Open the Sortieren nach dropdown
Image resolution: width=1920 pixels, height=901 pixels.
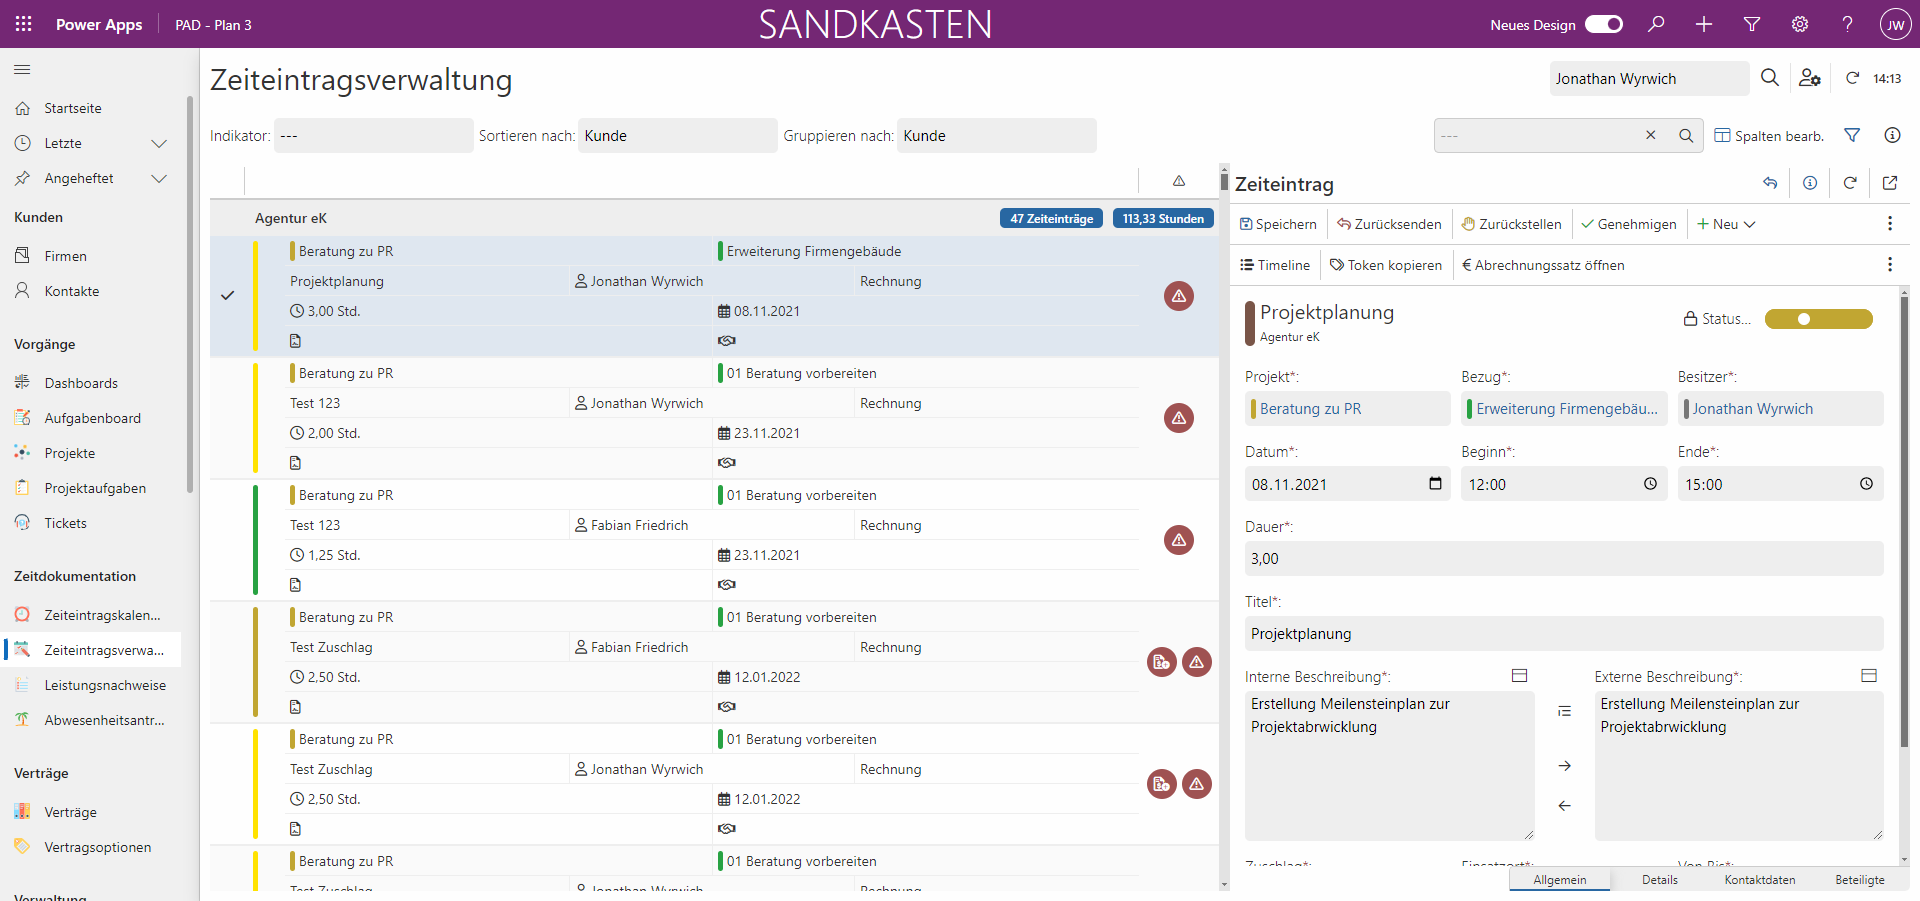tap(678, 136)
